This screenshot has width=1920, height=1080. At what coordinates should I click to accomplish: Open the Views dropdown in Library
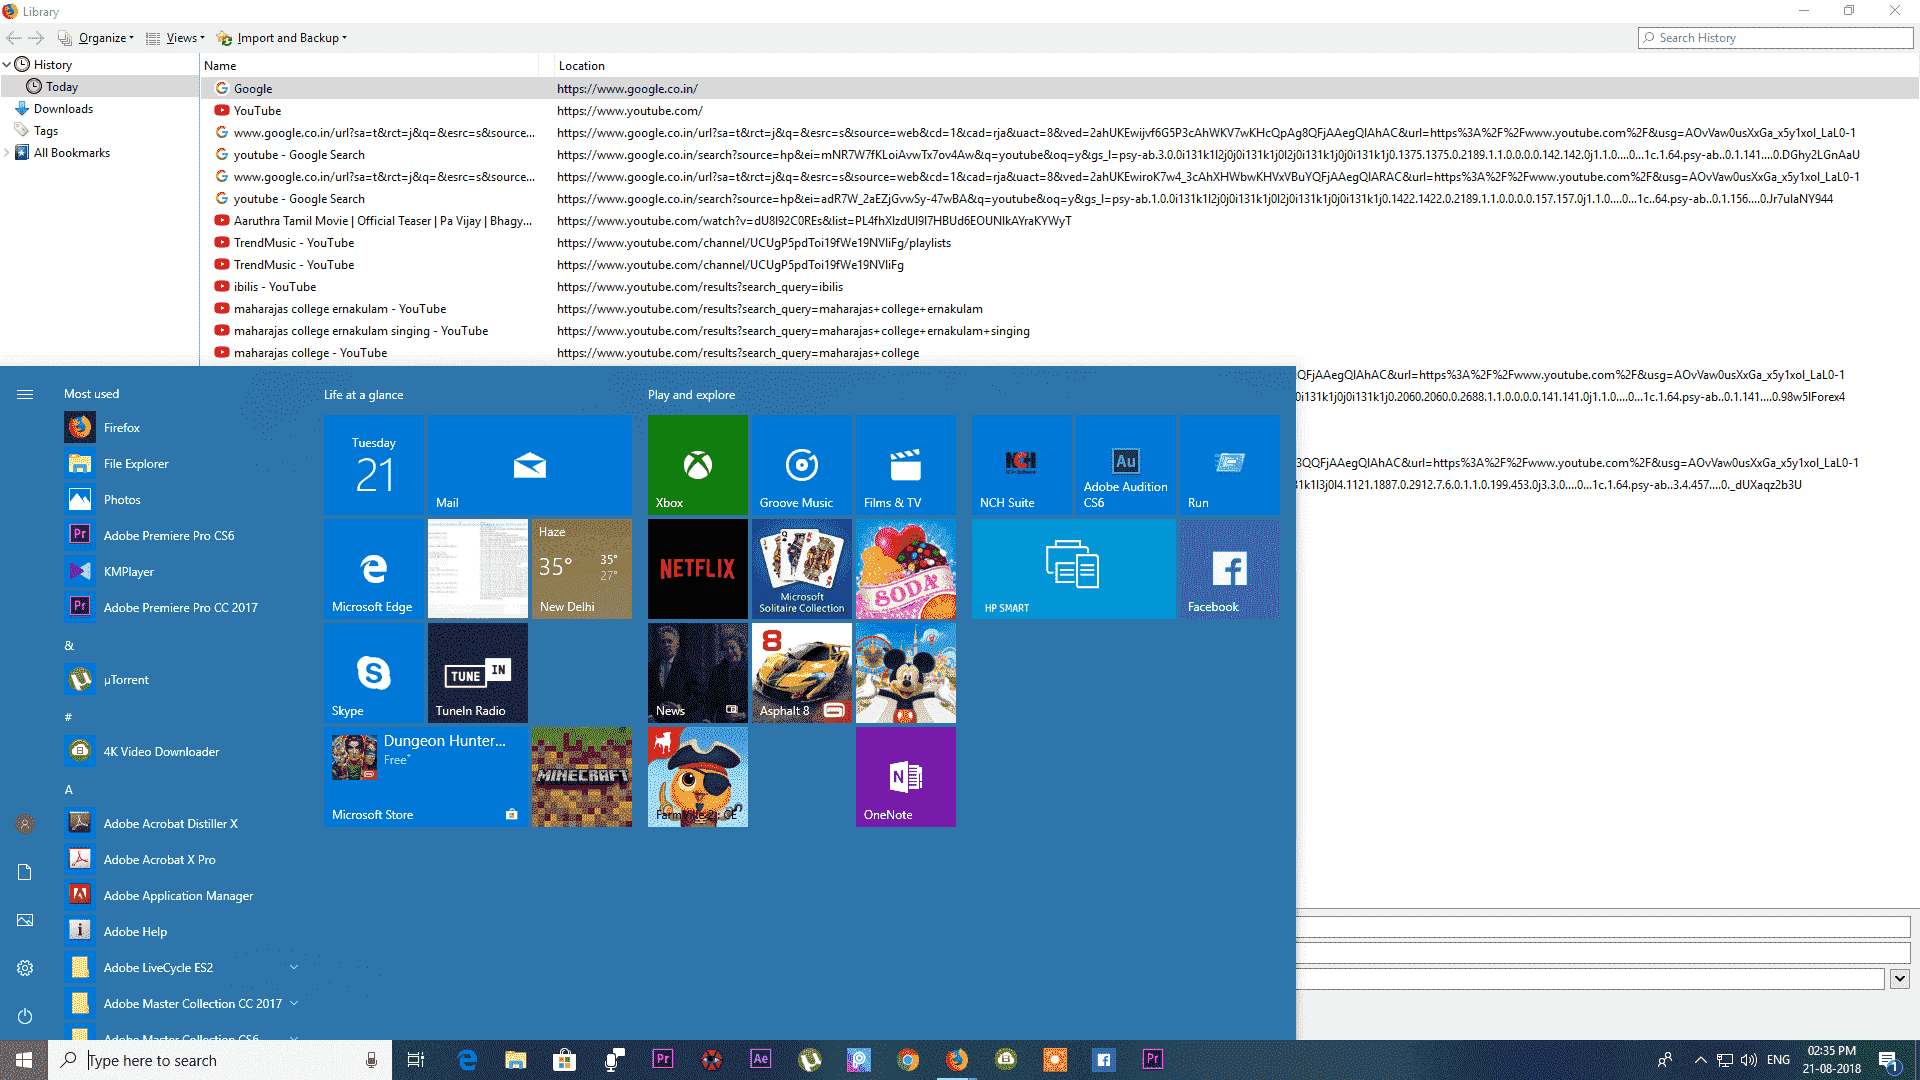click(x=175, y=38)
